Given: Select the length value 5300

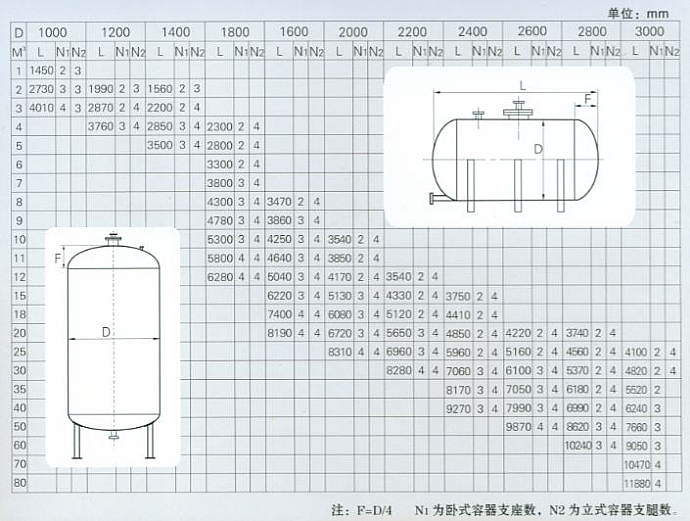Looking at the screenshot, I should pyautogui.click(x=220, y=240).
